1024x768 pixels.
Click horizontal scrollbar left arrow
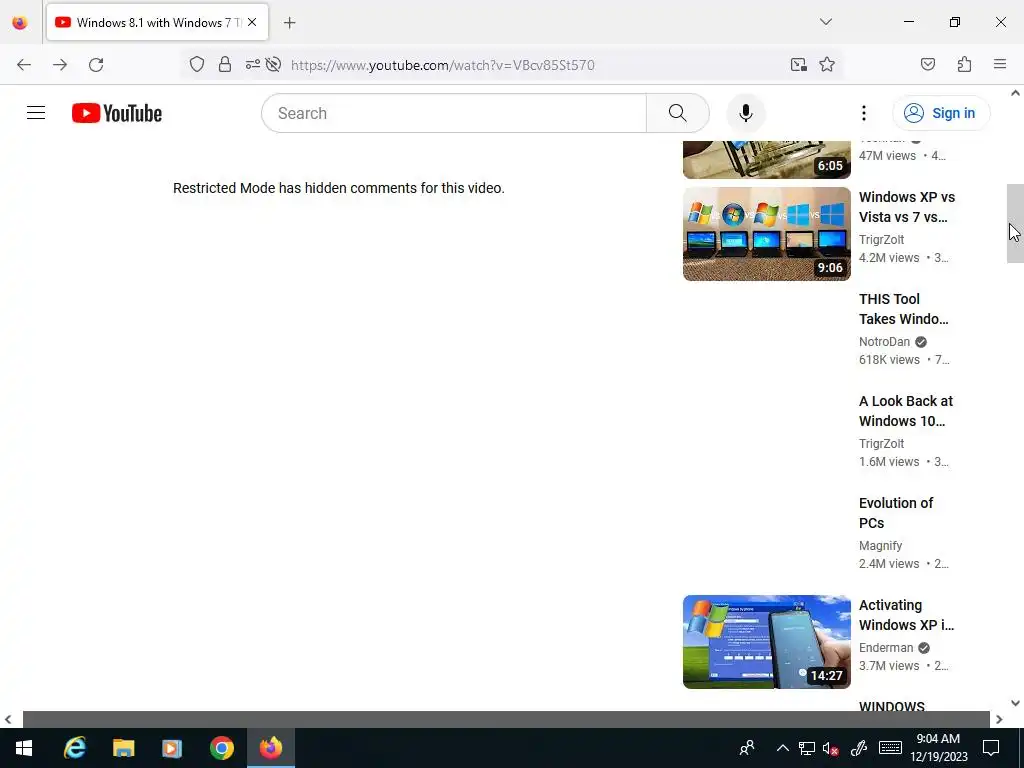[x=8, y=720]
